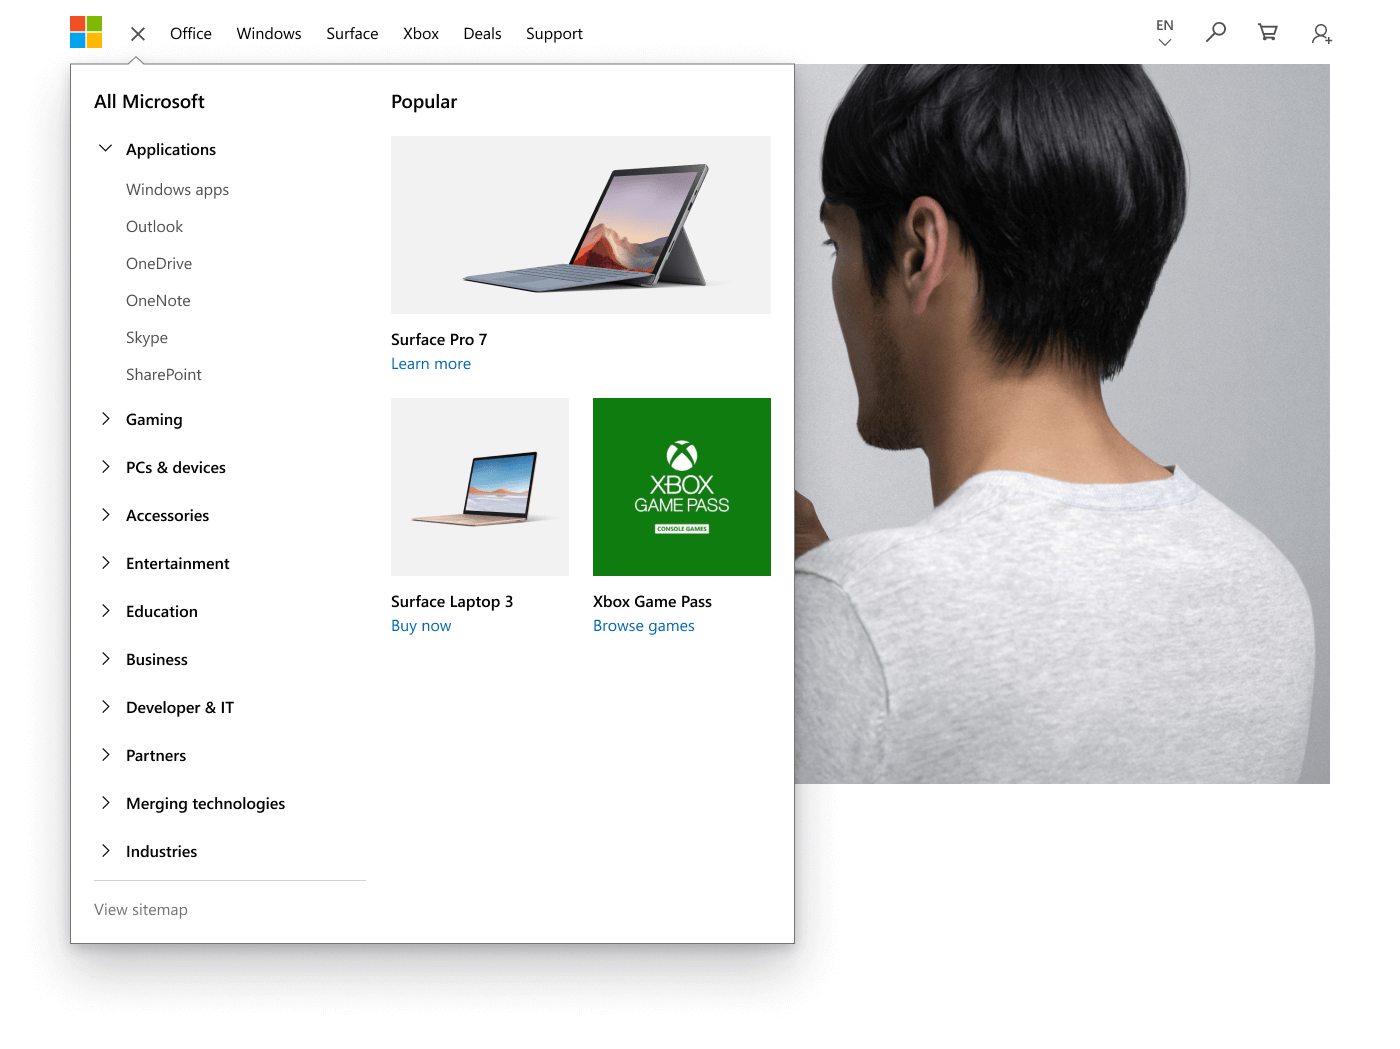Expand the PCs & devices chevron

[x=105, y=467]
